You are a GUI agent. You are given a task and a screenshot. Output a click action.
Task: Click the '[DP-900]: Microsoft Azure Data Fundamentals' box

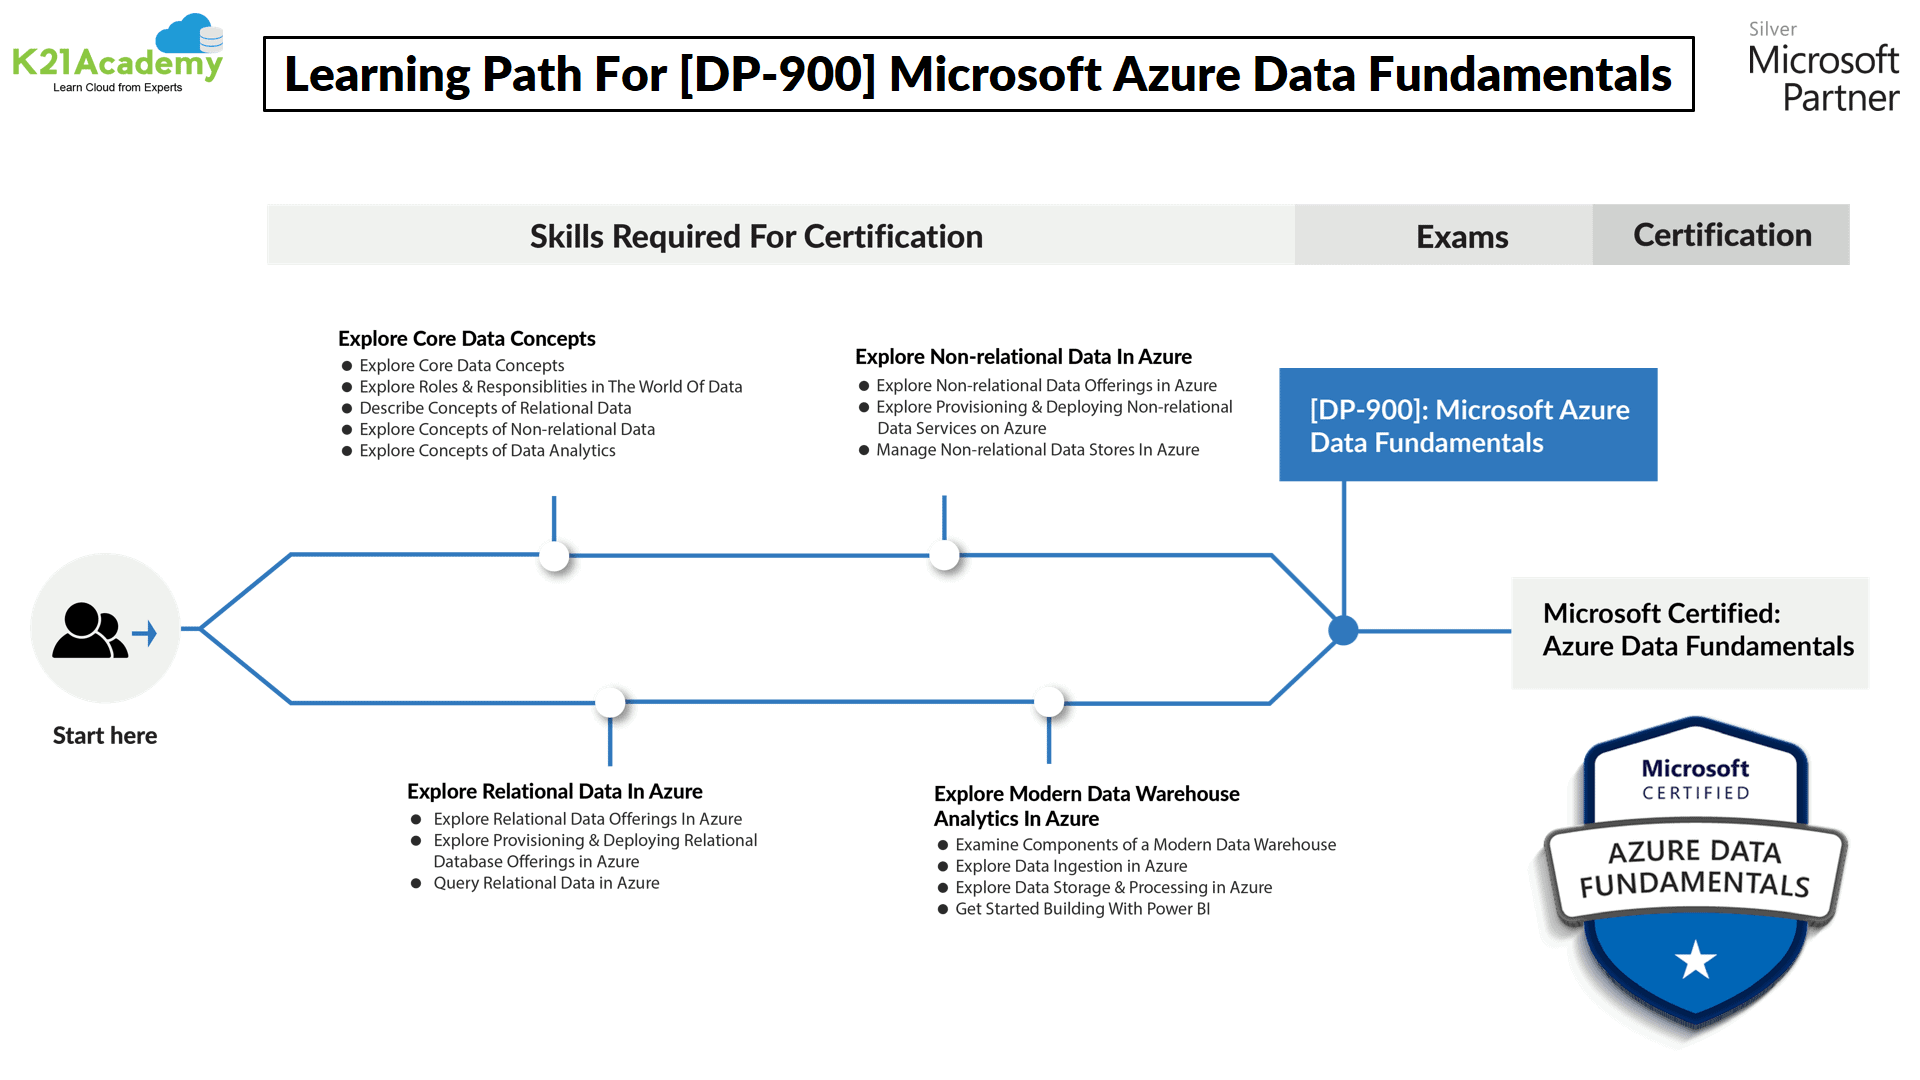1468,425
